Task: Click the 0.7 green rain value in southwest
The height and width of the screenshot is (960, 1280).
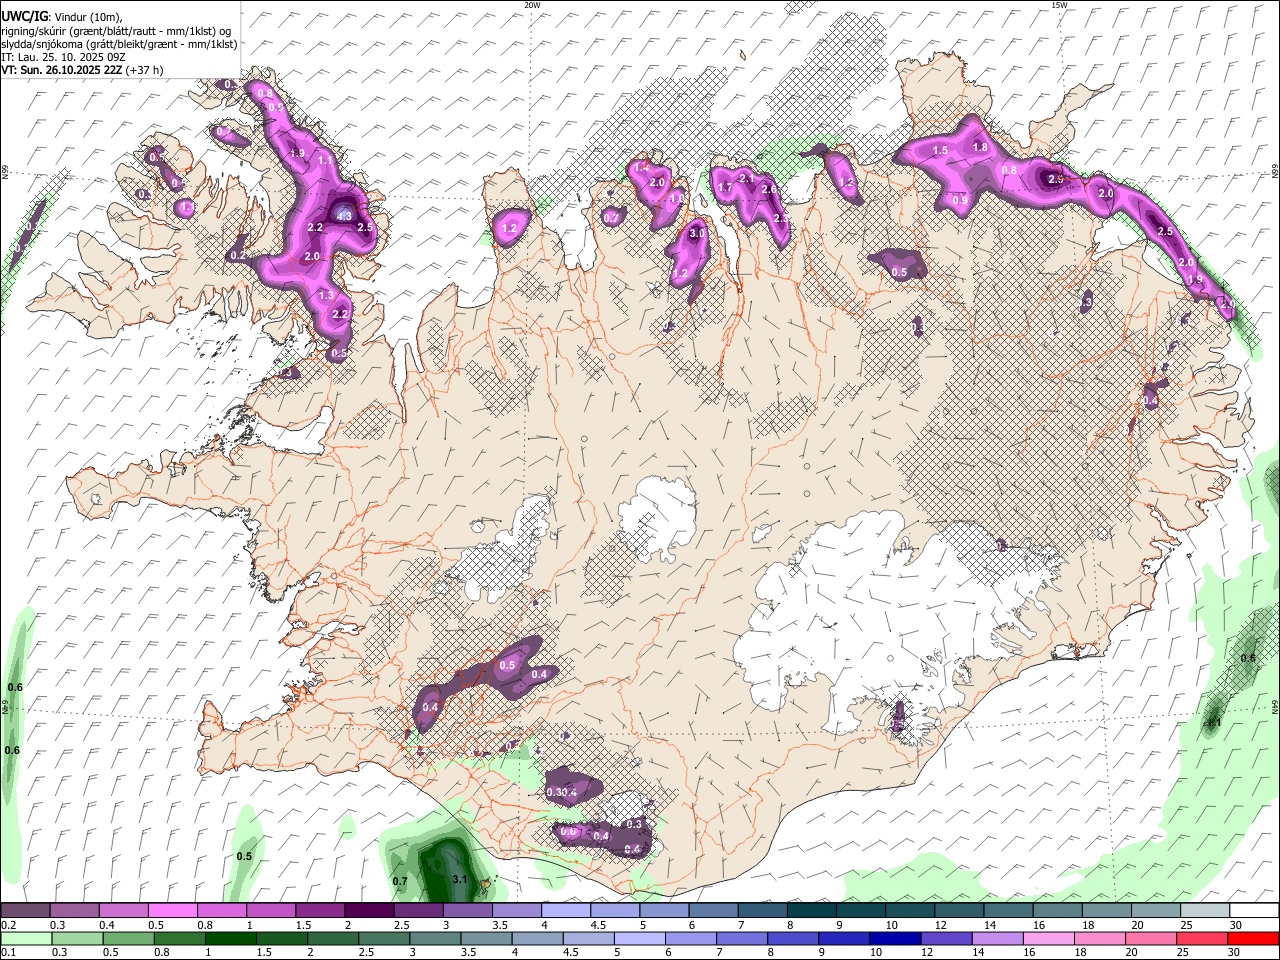Action: [400, 881]
